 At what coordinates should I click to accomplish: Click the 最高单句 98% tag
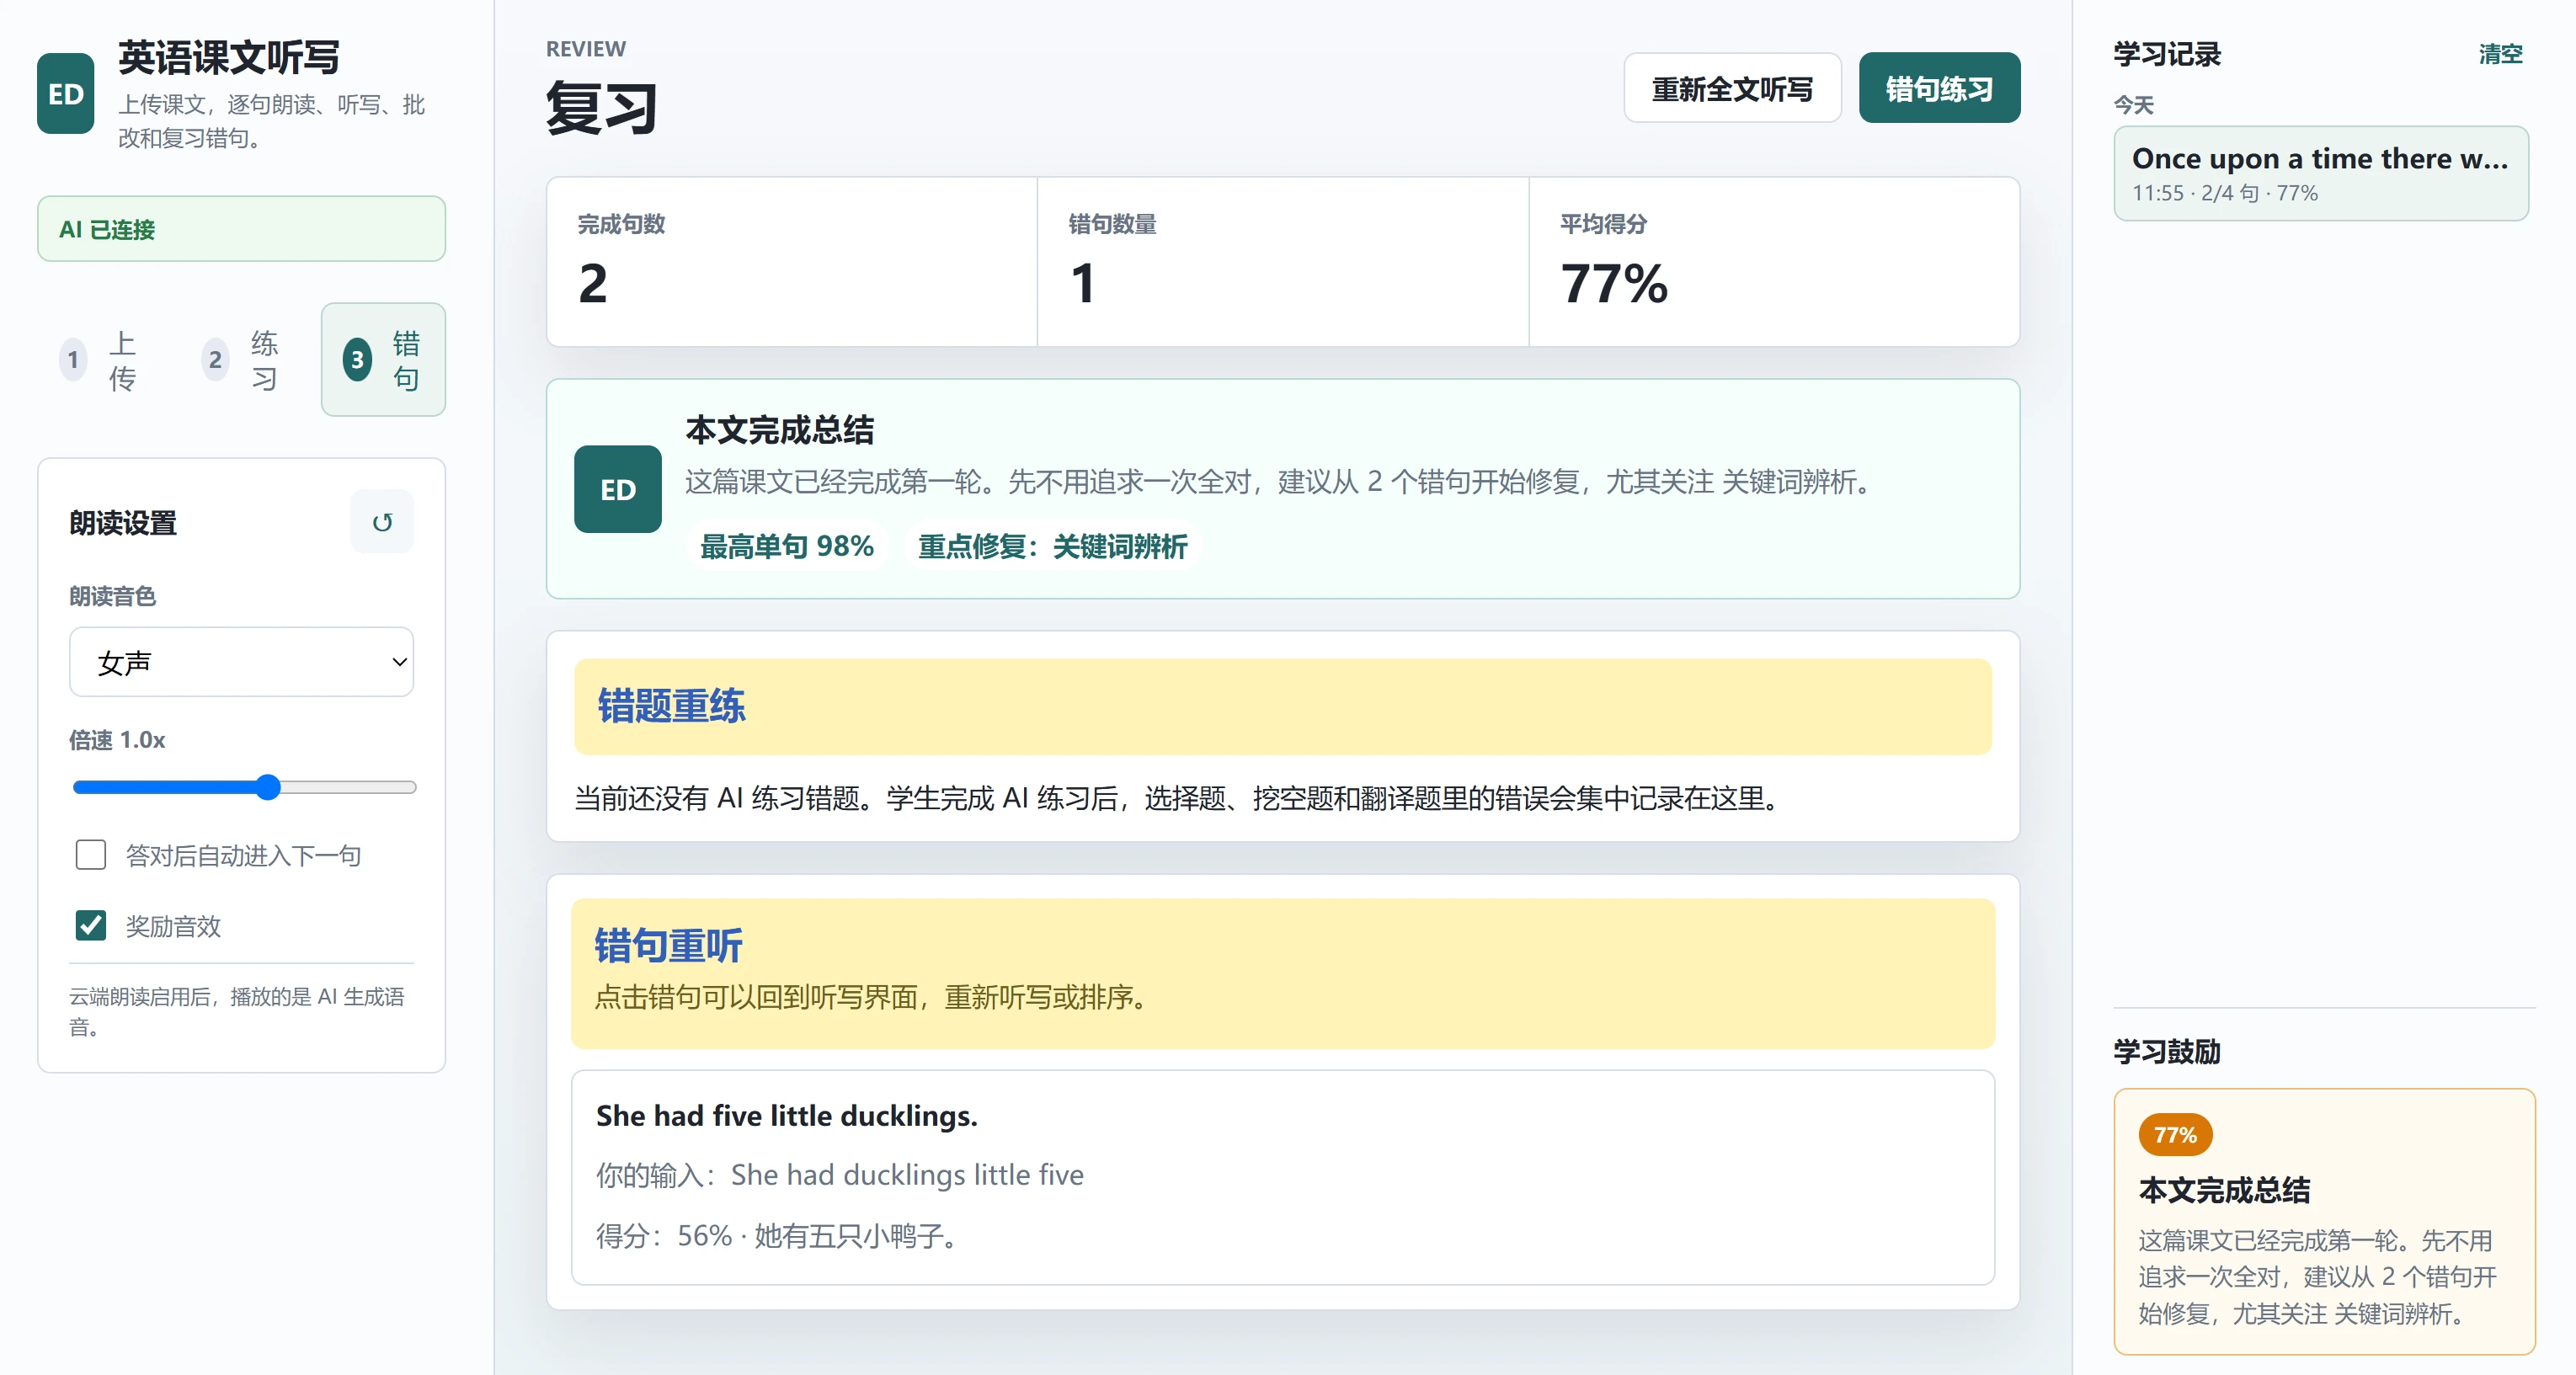787,547
